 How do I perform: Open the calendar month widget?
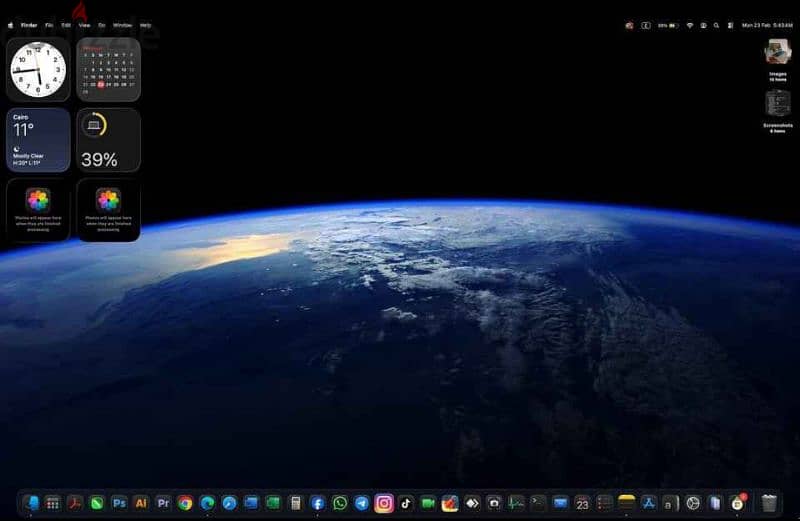tap(108, 69)
